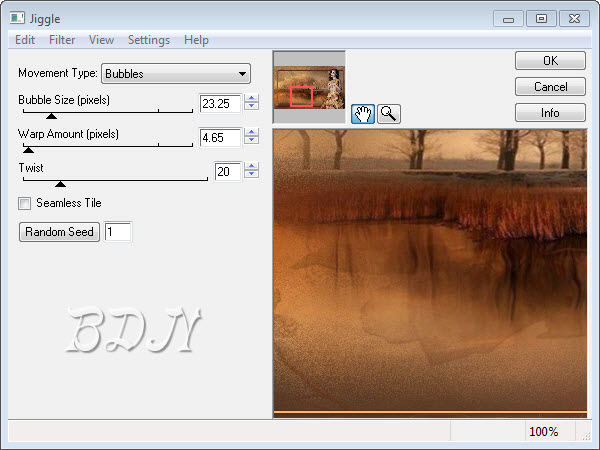
Task: Open the Movement Type dropdown
Action: click(176, 73)
